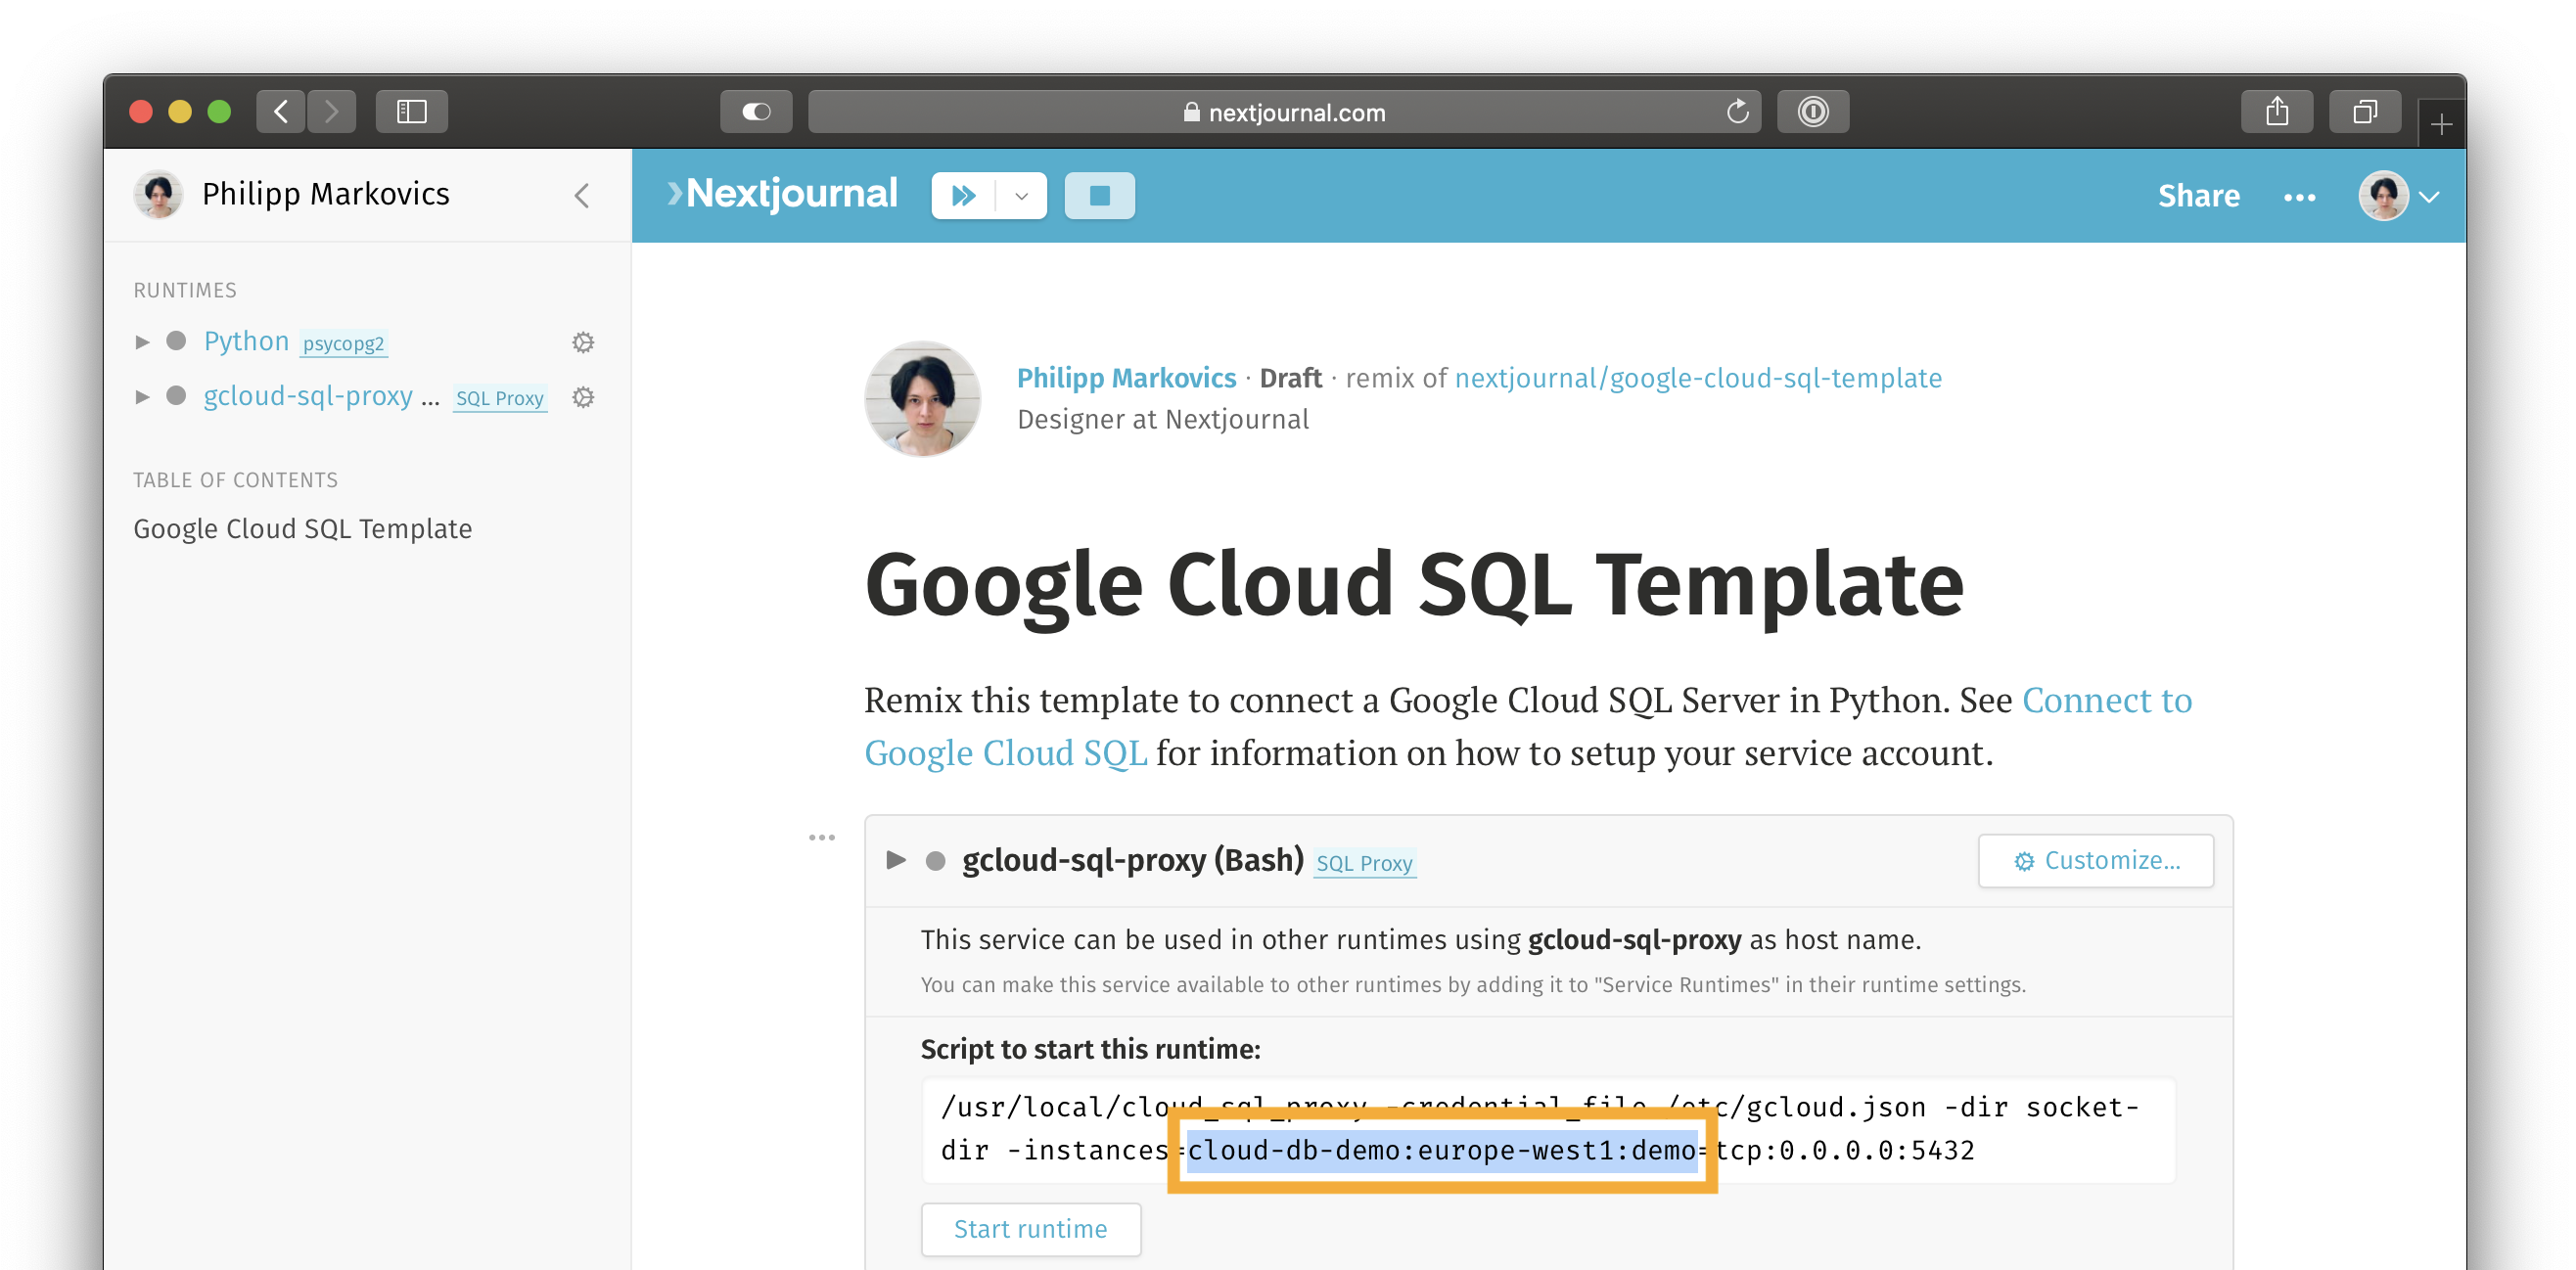This screenshot has width=2576, height=1270.
Task: Click the Share button
Action: tap(2198, 195)
